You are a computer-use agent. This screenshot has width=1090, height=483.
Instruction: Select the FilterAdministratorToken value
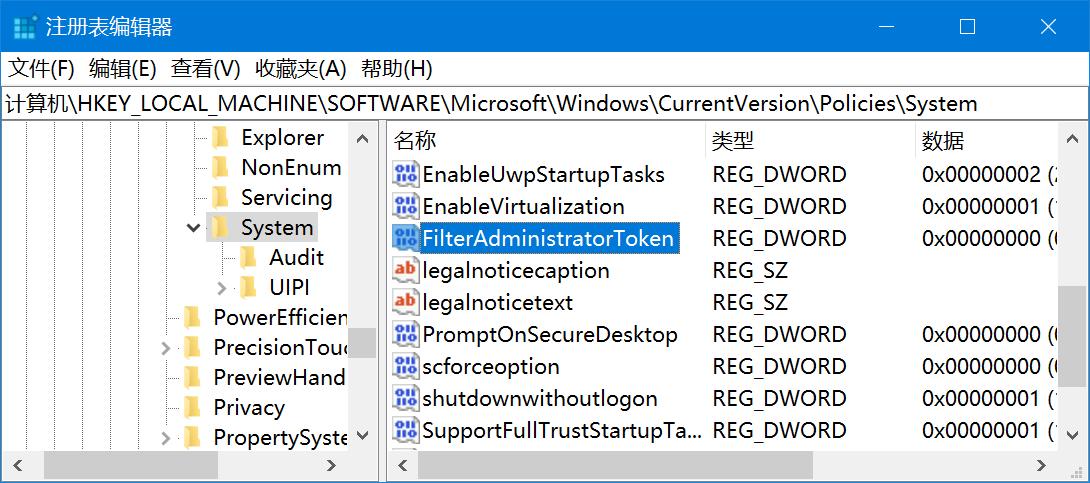(x=548, y=239)
